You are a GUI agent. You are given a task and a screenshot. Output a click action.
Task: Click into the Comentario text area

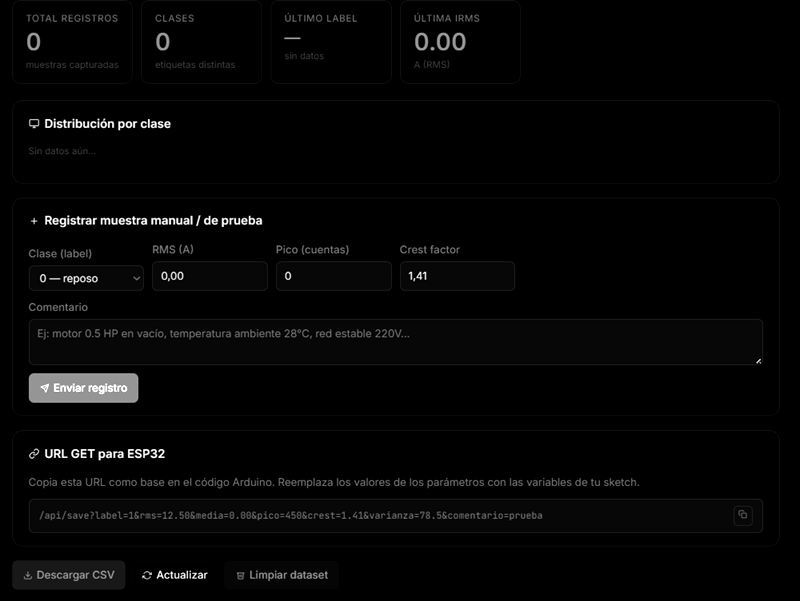click(395, 342)
